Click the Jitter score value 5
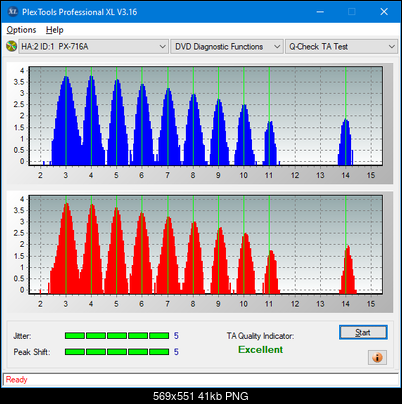This screenshot has width=402, height=404. coord(176,336)
